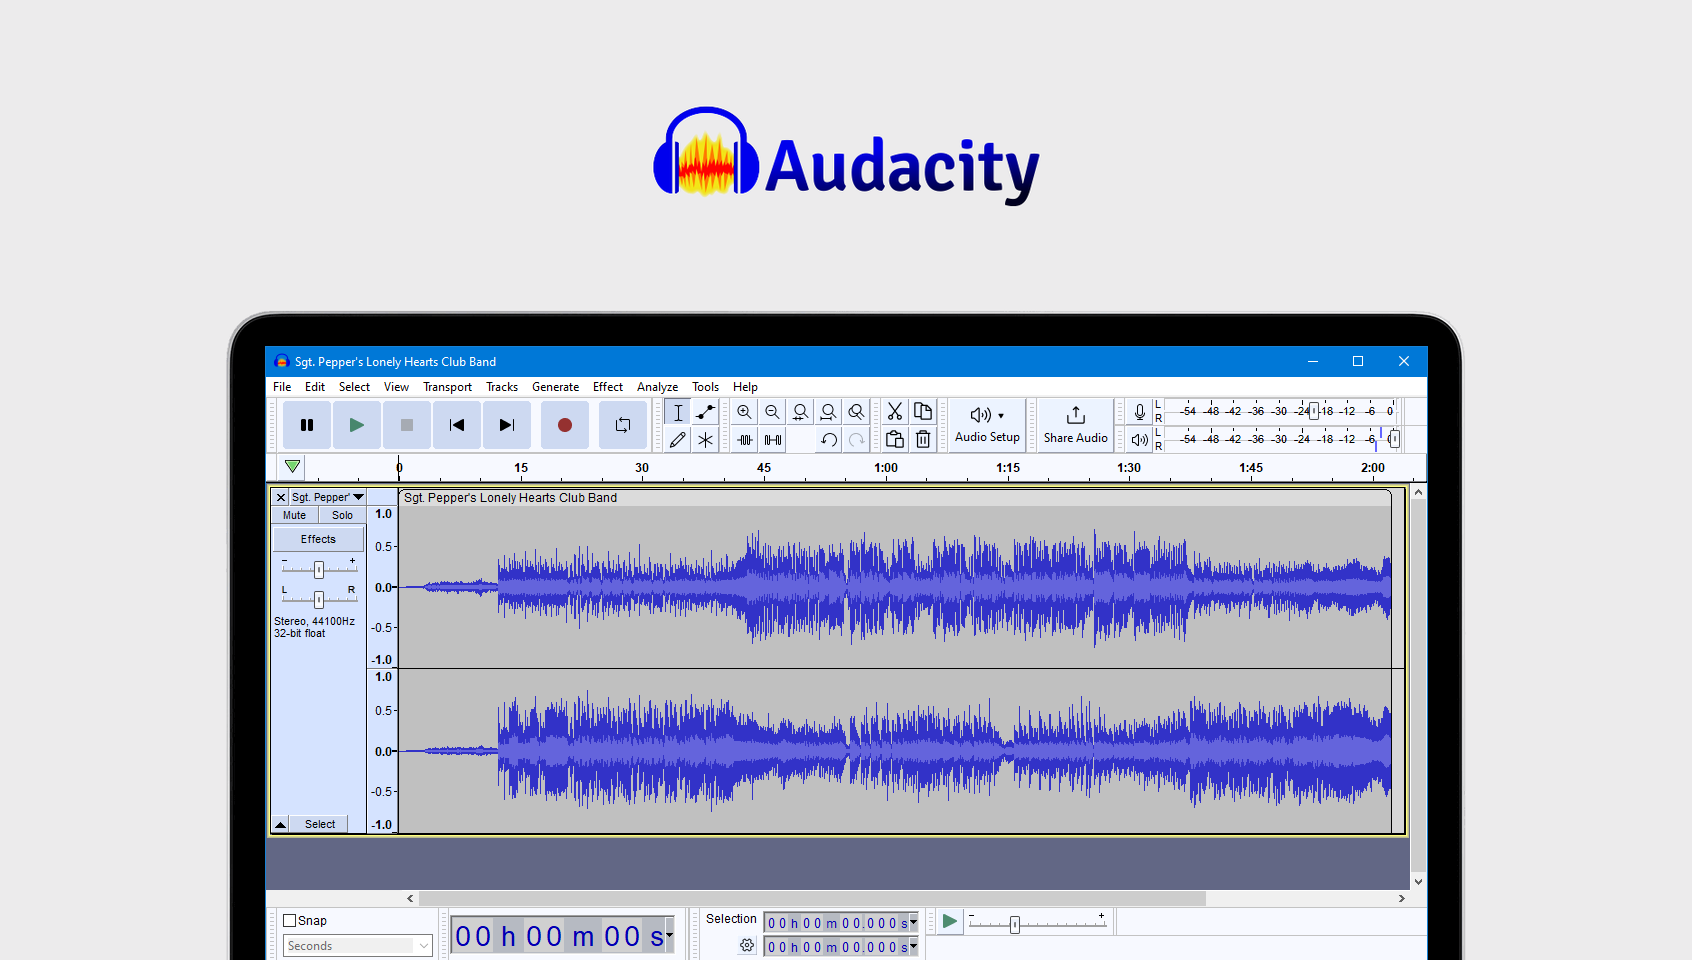The width and height of the screenshot is (1692, 960).
Task: Adjust the recording level slider handle
Action: tap(1314, 411)
